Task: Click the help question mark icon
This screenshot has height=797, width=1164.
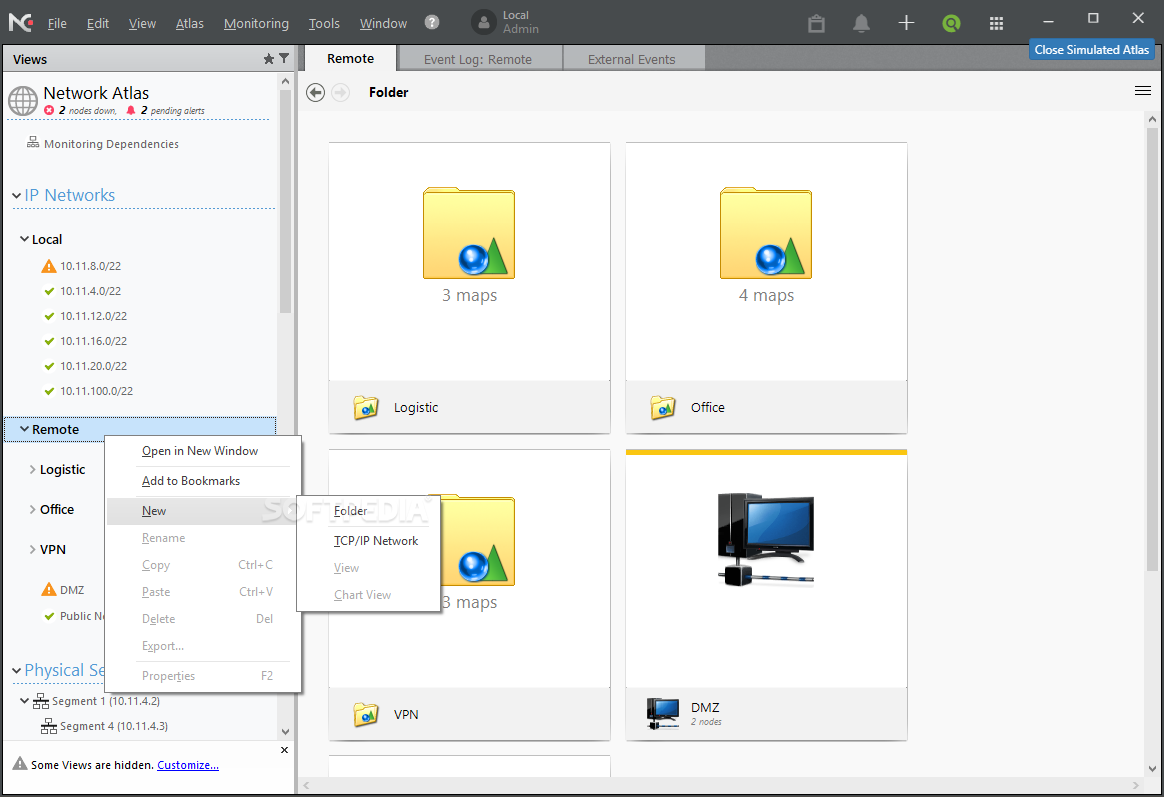Action: click(x=432, y=22)
